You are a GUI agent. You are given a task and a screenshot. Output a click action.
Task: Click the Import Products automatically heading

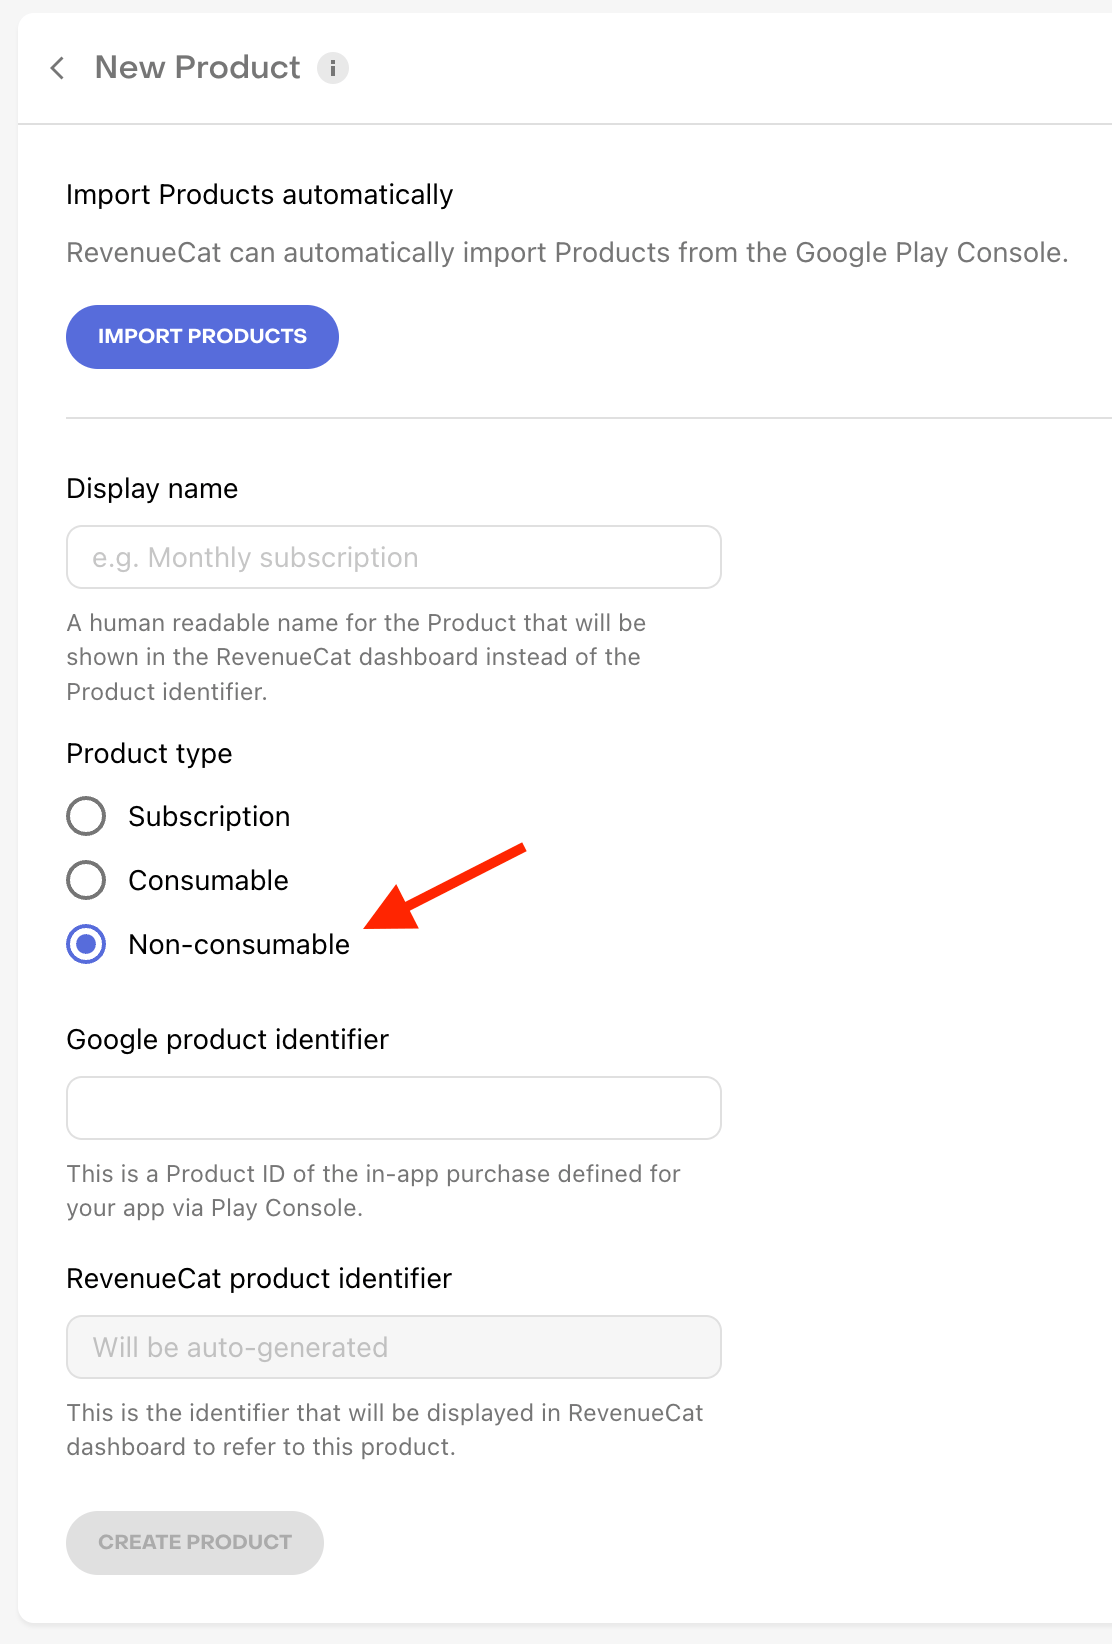[x=259, y=194]
